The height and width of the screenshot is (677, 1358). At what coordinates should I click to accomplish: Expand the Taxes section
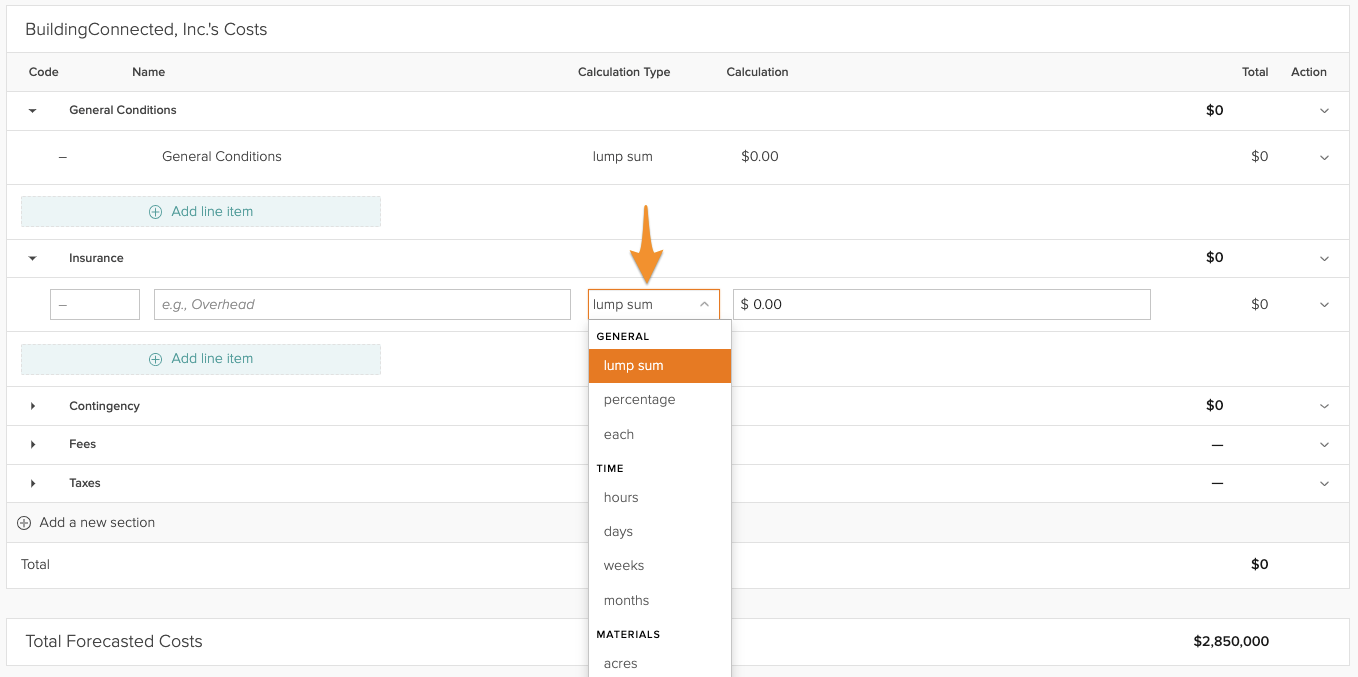tap(32, 483)
